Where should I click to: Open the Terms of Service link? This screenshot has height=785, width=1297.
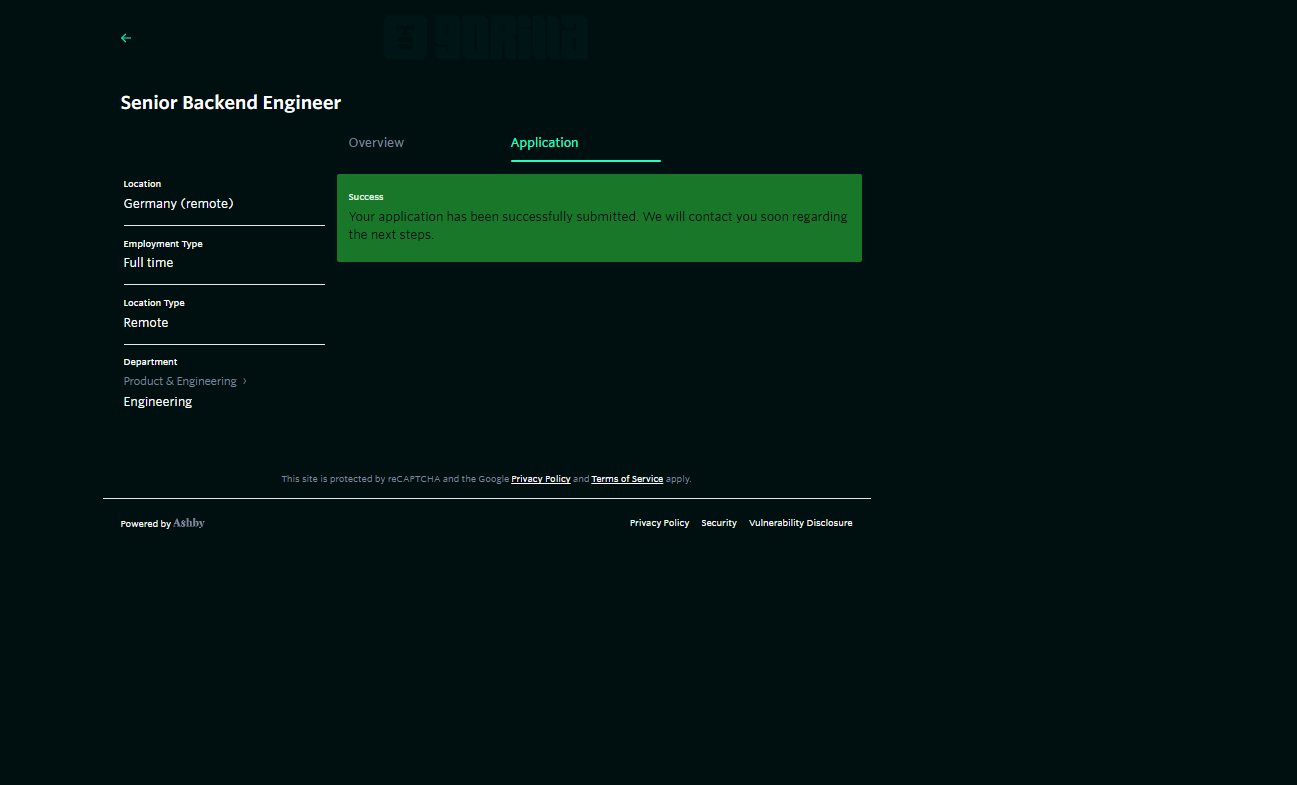click(x=627, y=479)
